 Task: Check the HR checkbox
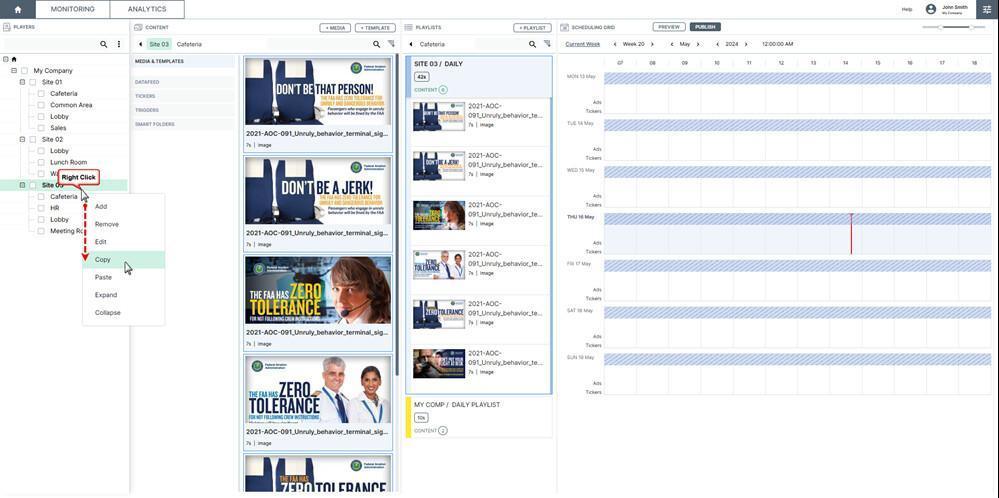[x=41, y=208]
